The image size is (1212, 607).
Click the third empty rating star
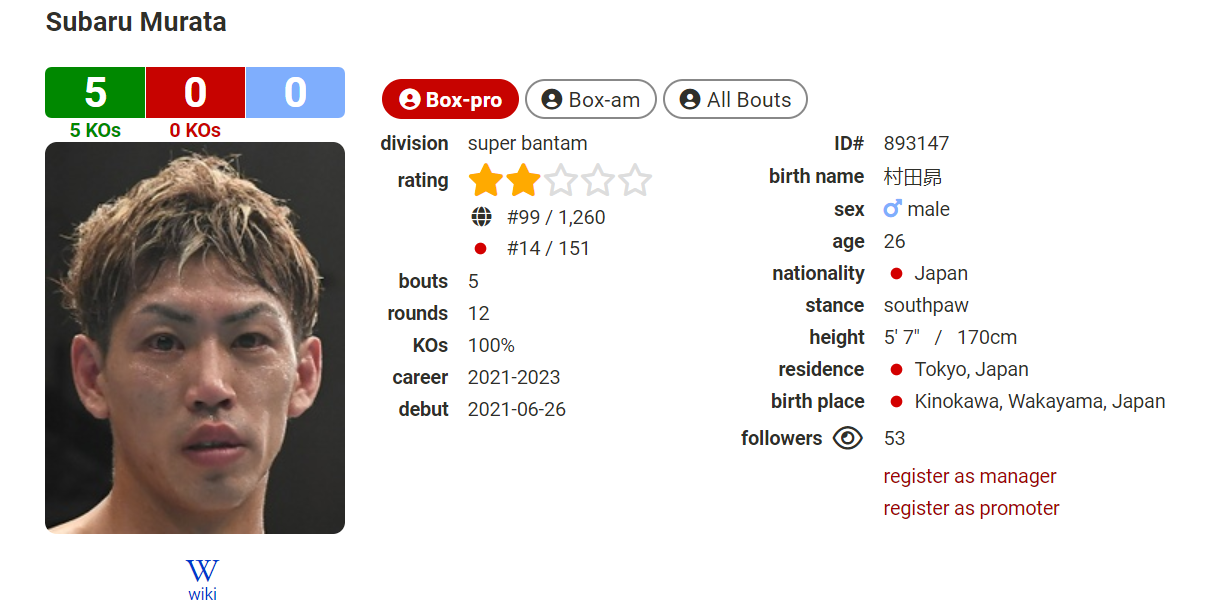[x=561, y=181]
